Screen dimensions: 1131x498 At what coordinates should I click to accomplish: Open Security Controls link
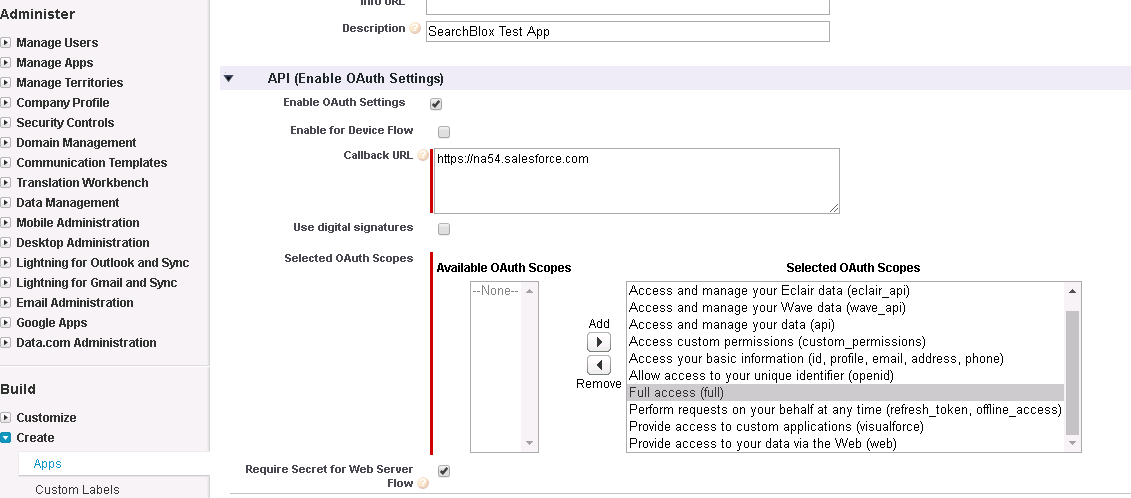coord(65,123)
